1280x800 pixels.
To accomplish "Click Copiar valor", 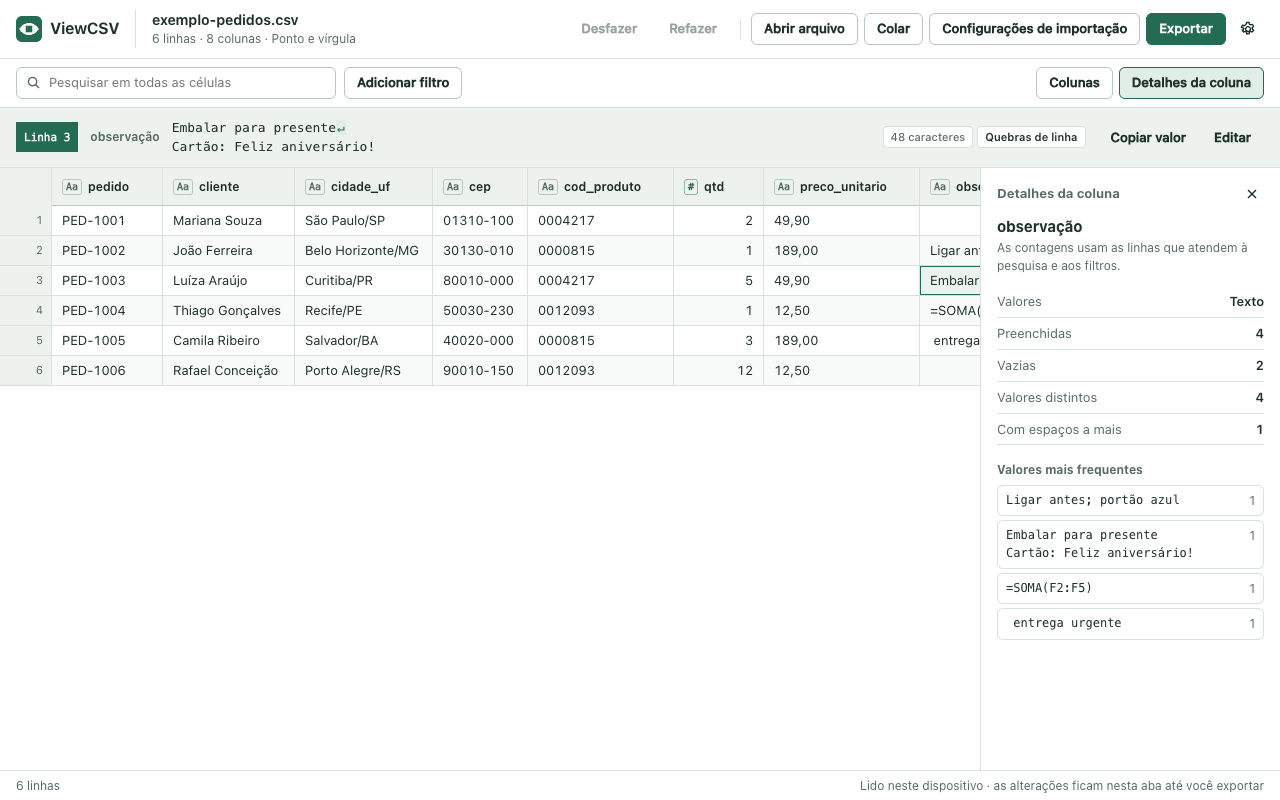I will pos(1148,137).
